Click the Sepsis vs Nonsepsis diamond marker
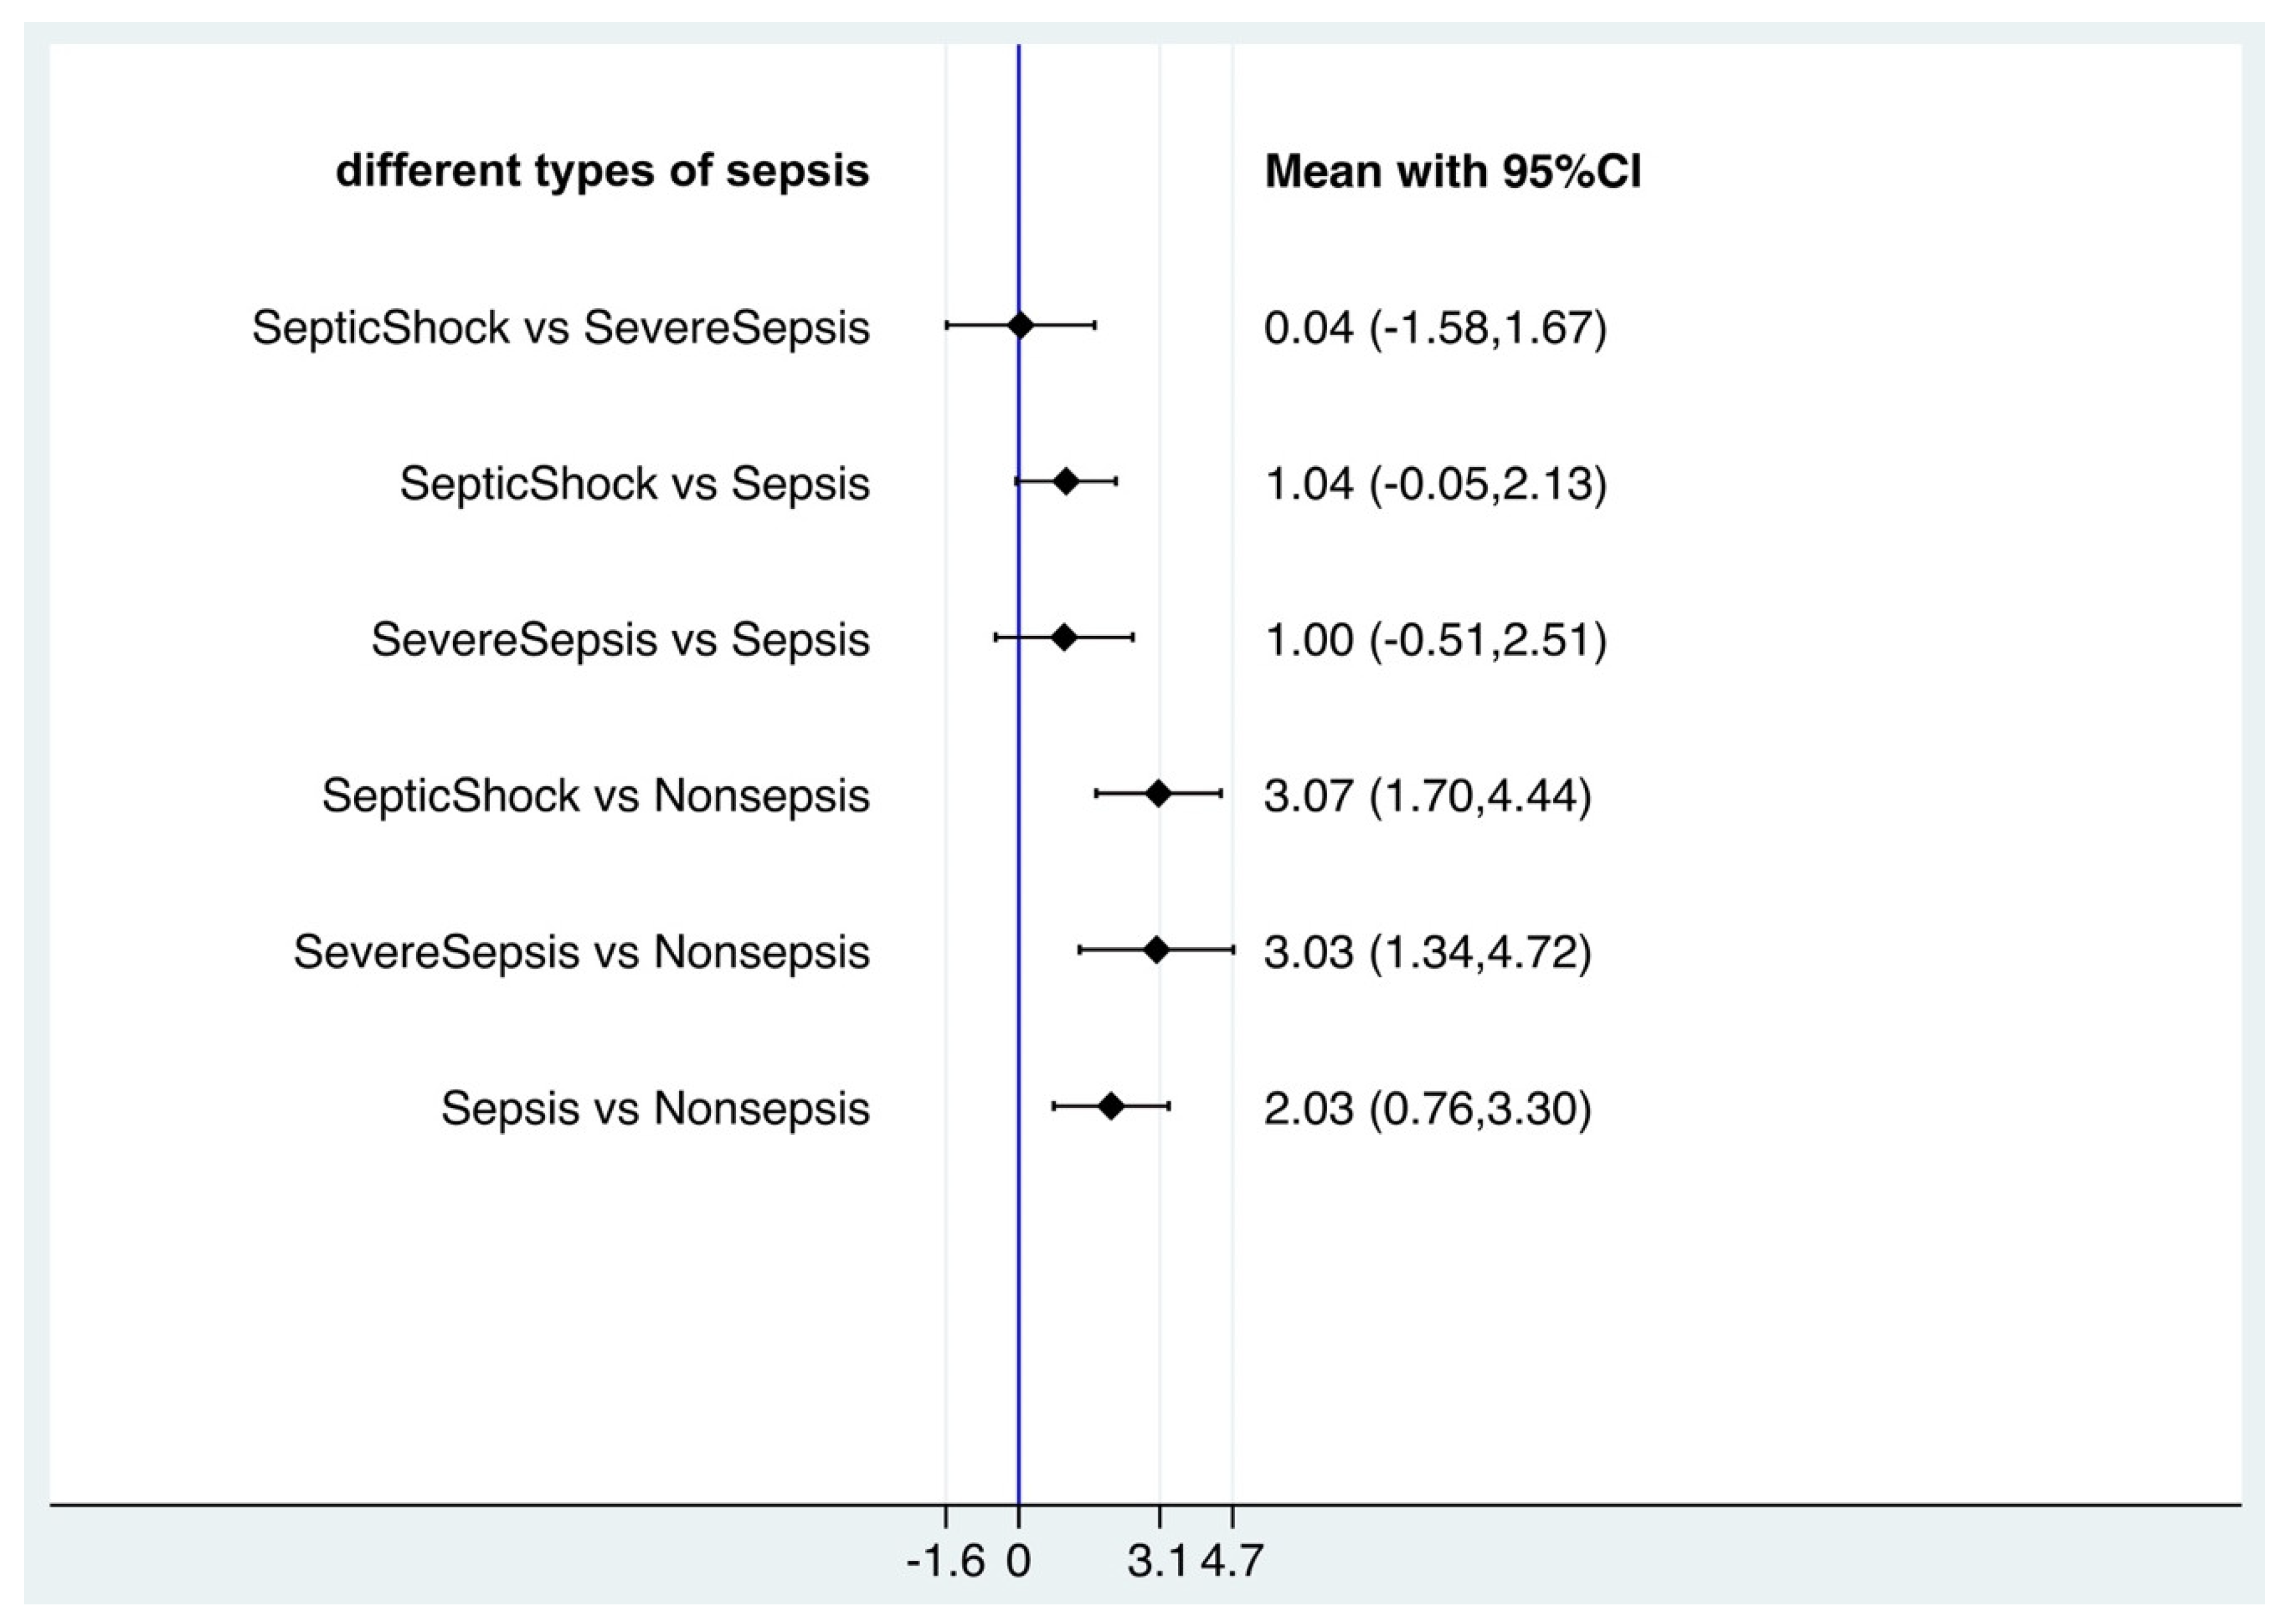This screenshot has height=1624, width=2294. click(1111, 1106)
